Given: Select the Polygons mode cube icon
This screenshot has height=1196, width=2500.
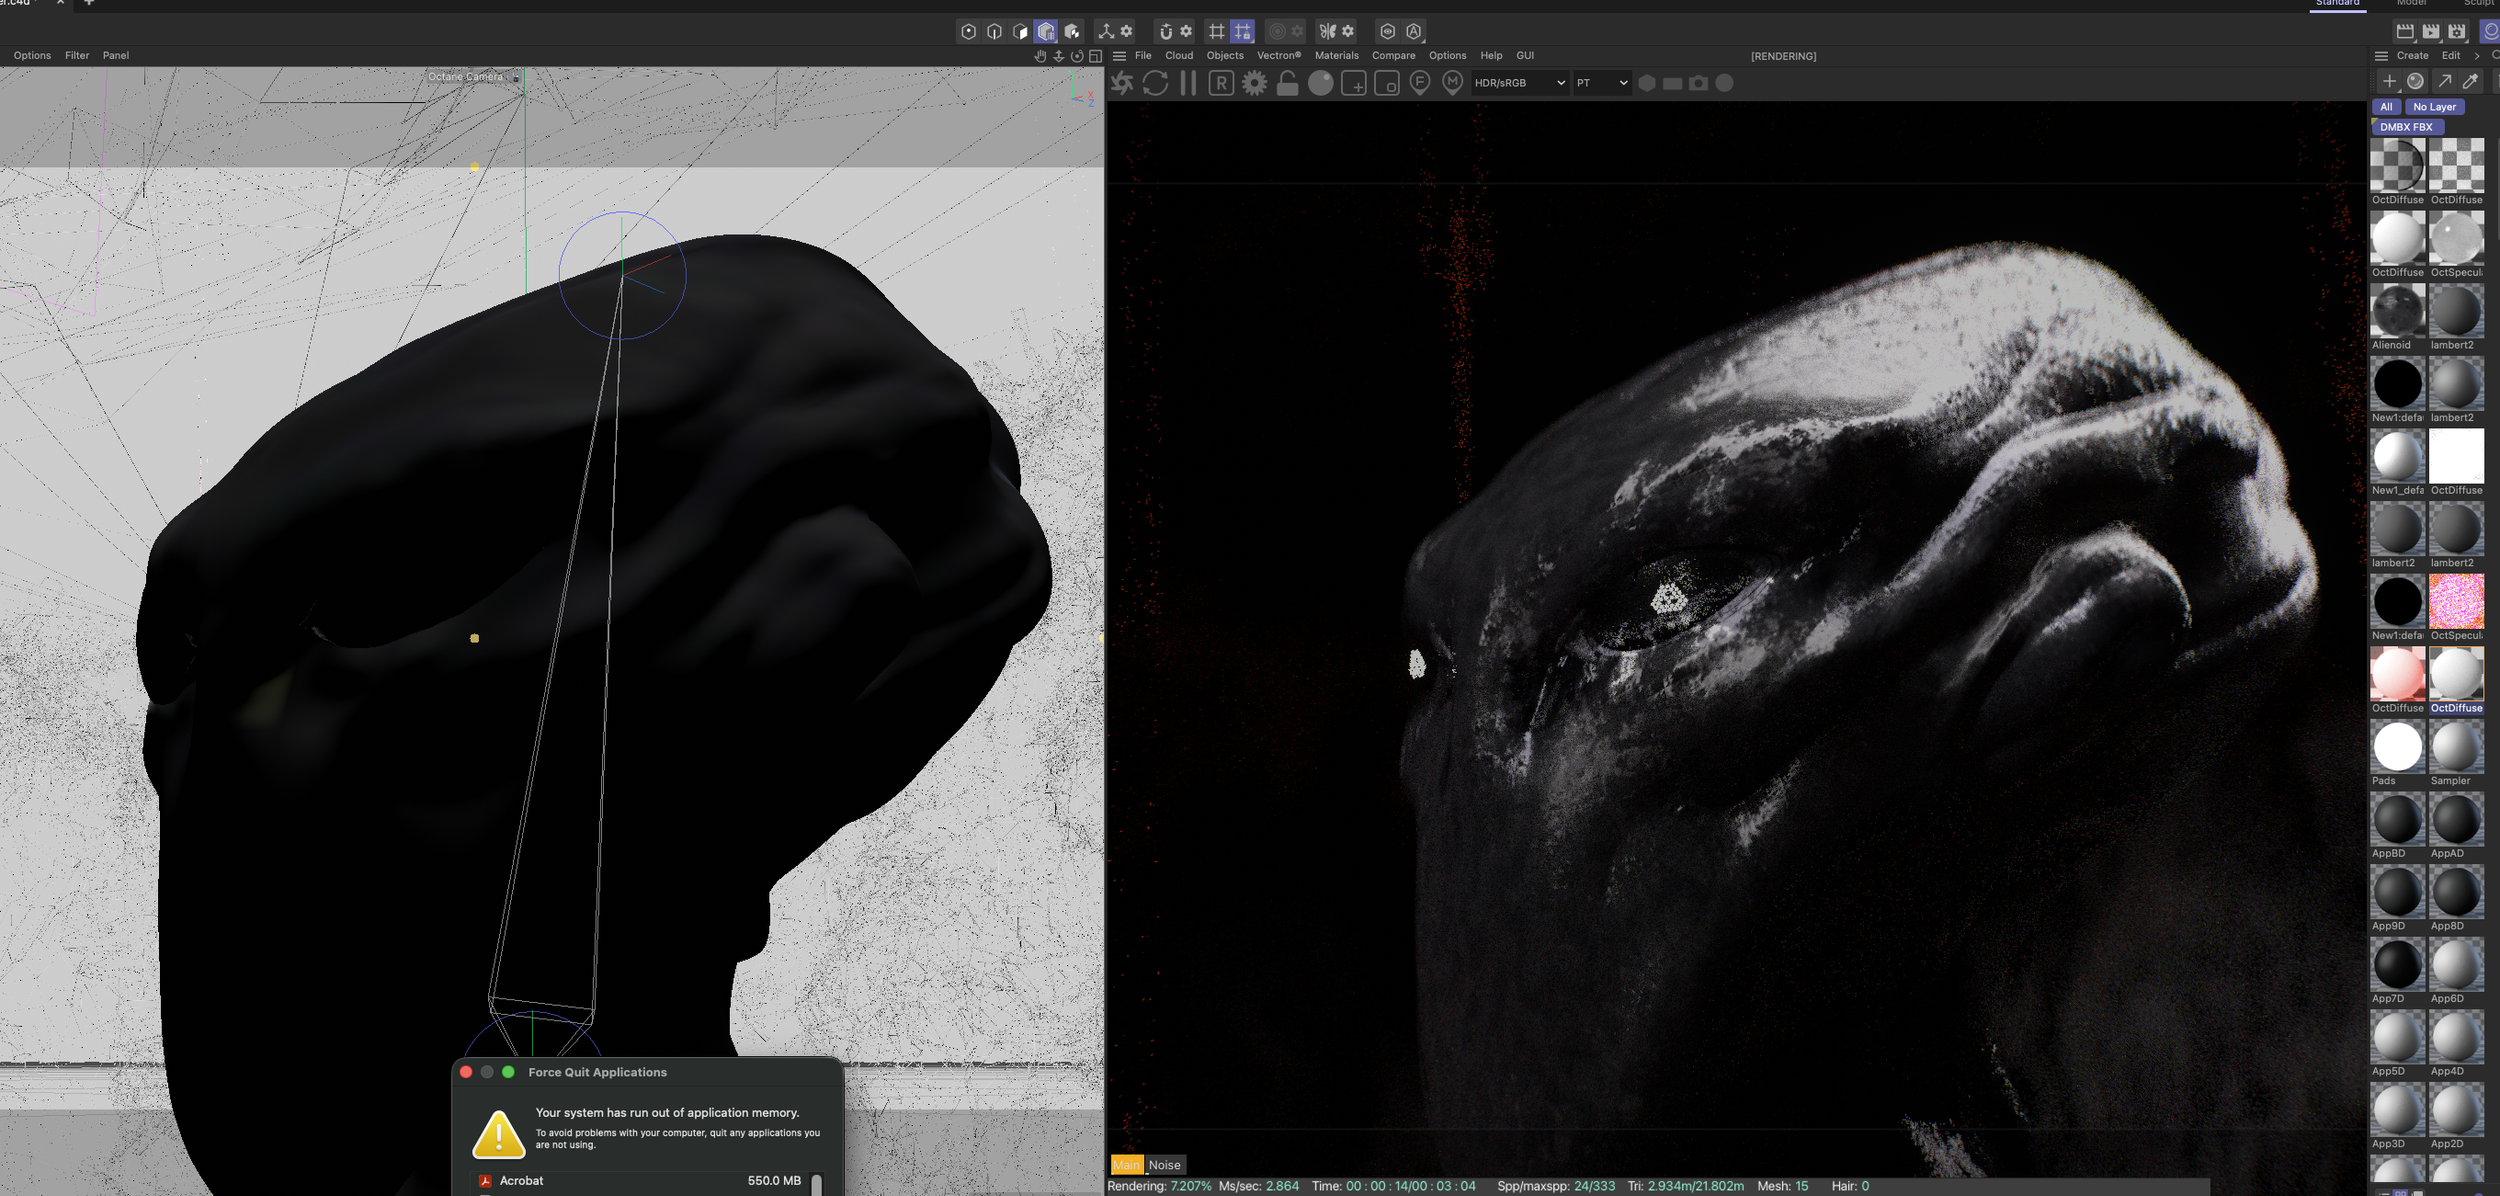Looking at the screenshot, I should coord(1020,31).
